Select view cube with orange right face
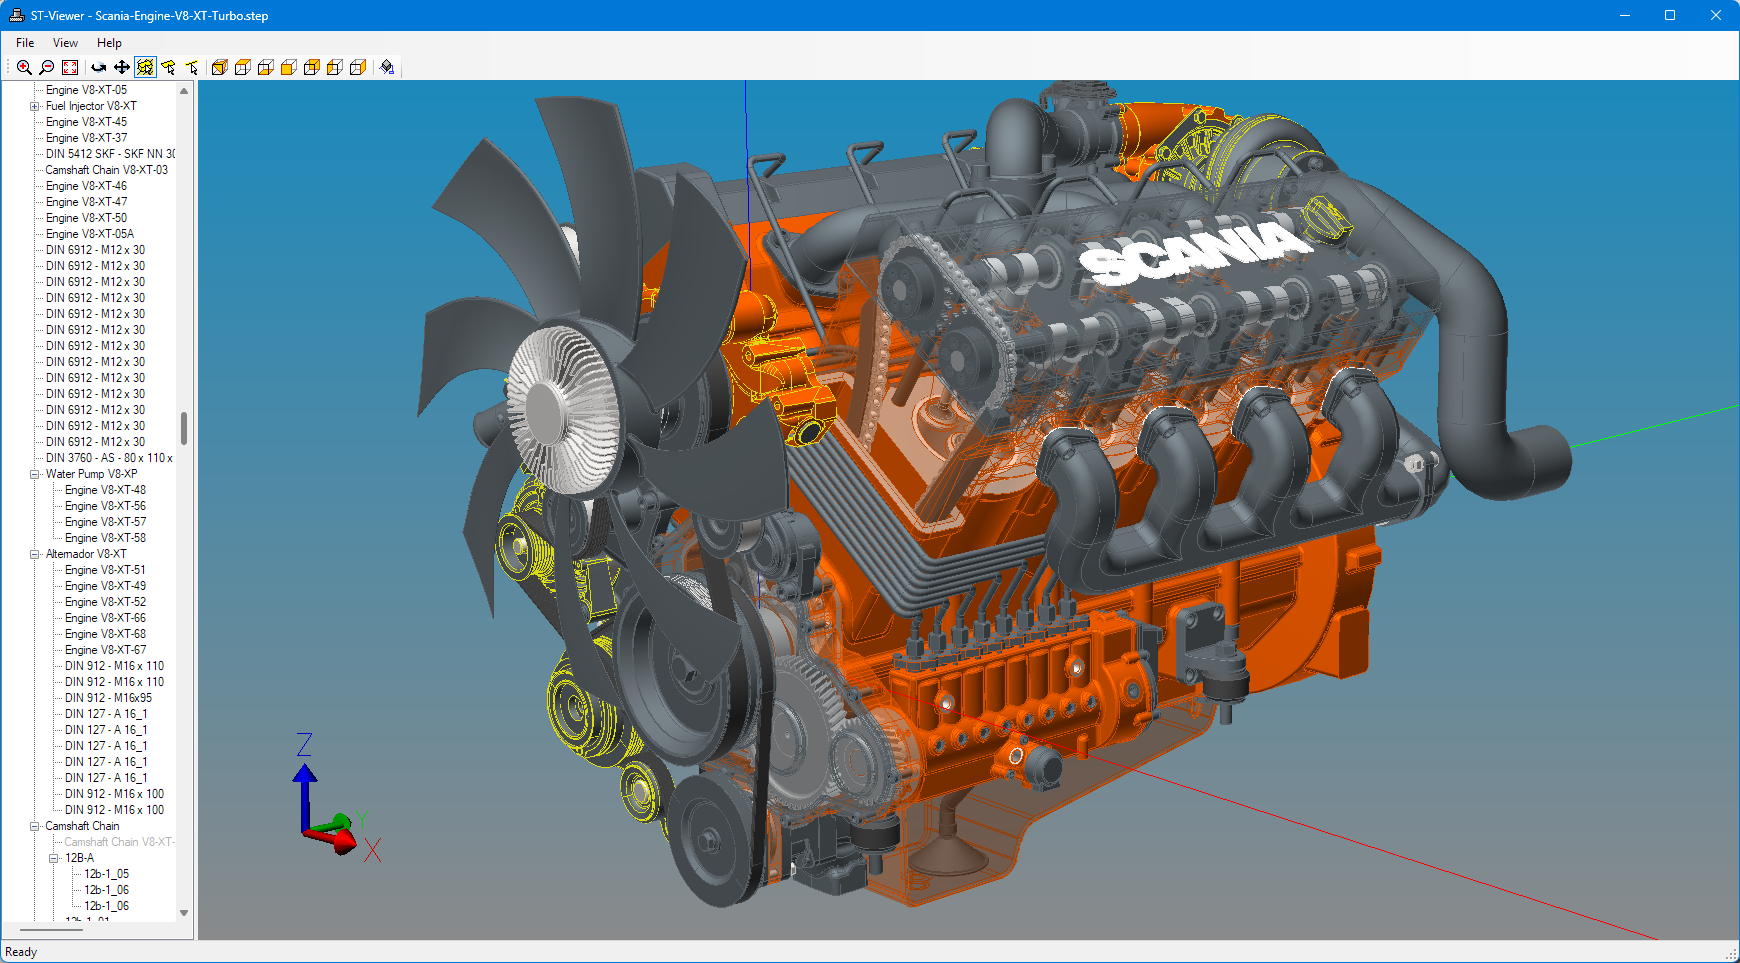This screenshot has width=1740, height=963. pyautogui.click(x=358, y=67)
